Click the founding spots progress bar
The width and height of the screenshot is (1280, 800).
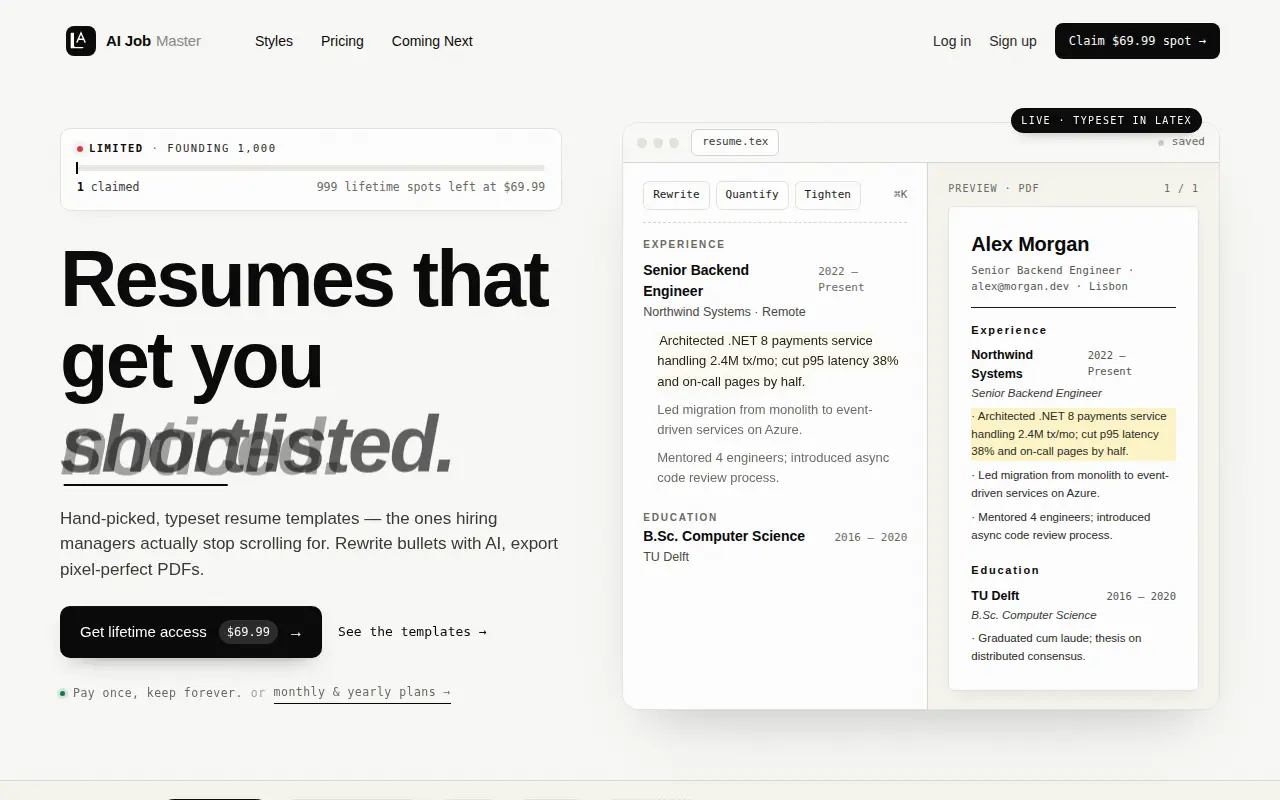(x=311, y=168)
